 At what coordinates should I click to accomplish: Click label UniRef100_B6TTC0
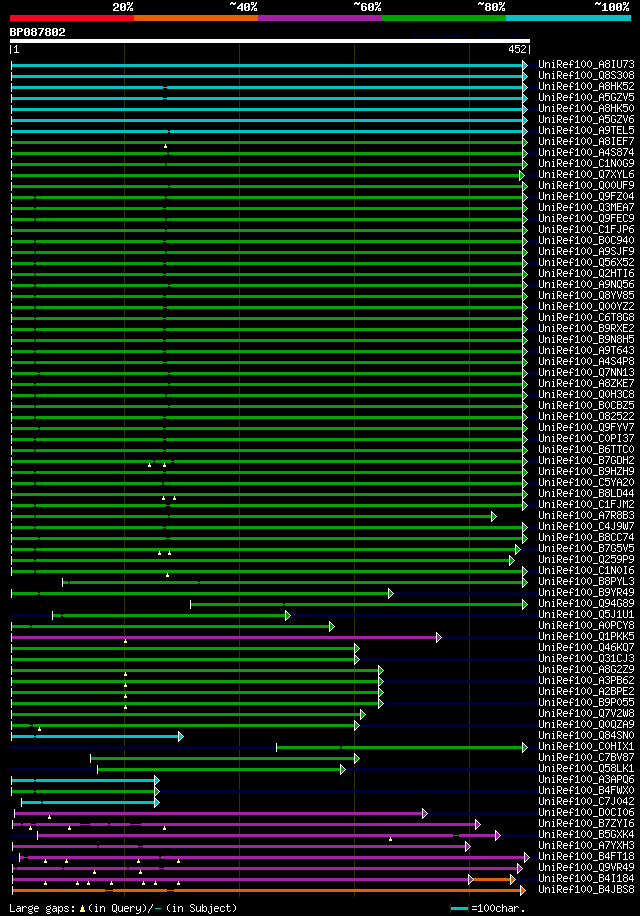[x=586, y=450]
